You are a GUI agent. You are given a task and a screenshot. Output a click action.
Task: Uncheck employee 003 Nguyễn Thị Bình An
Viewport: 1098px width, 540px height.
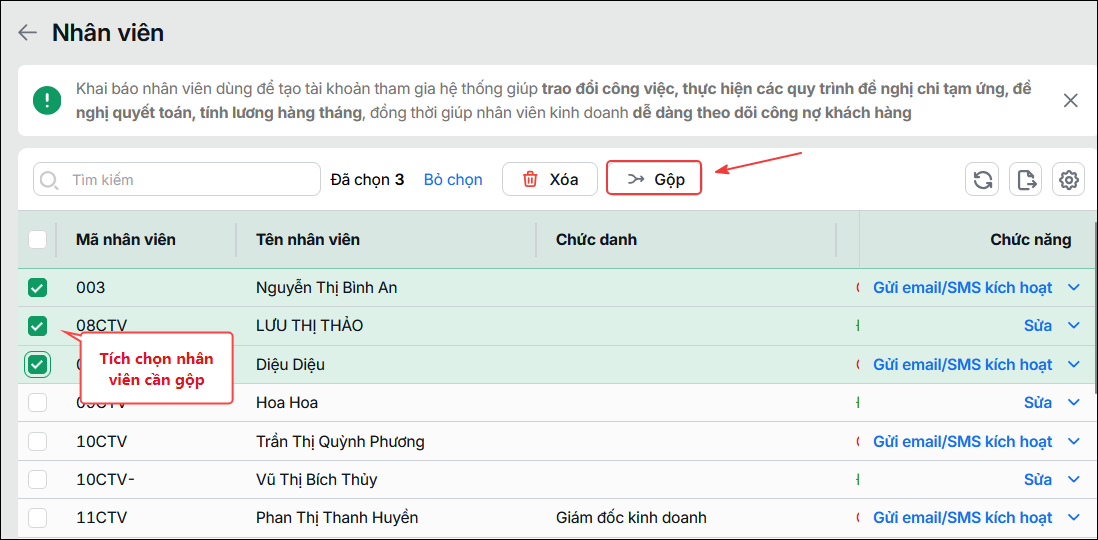[37, 287]
